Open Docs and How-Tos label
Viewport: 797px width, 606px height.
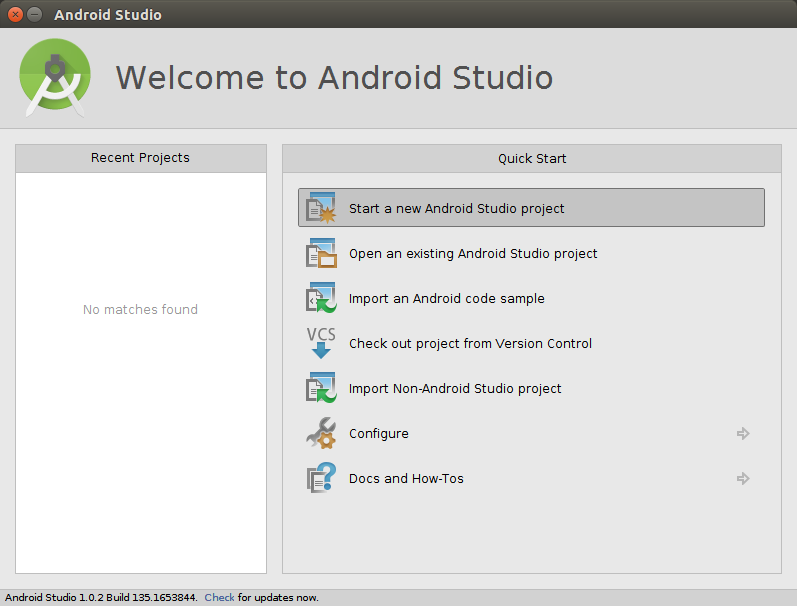pyautogui.click(x=406, y=478)
